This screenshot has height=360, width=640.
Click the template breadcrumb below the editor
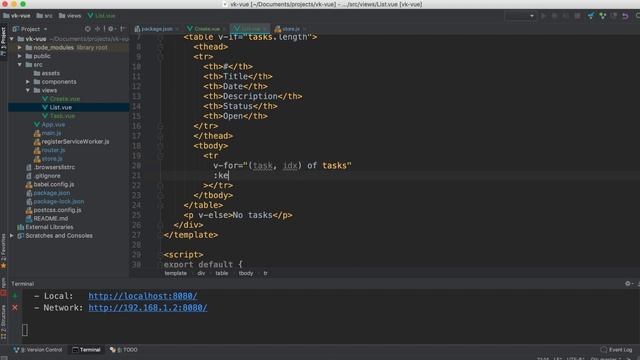coord(176,273)
